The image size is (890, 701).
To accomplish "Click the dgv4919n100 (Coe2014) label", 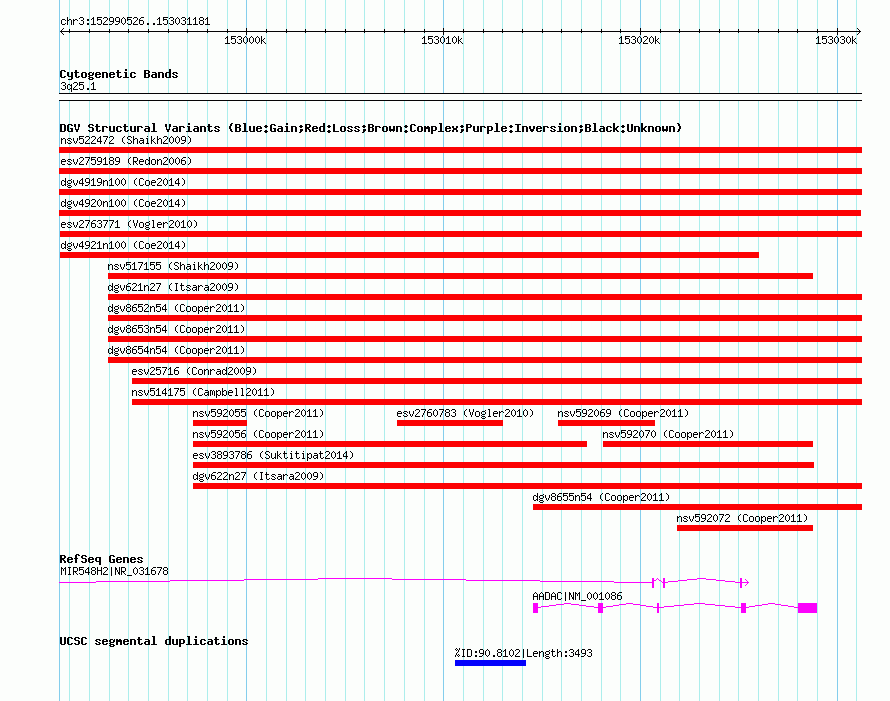I will pos(123,182).
